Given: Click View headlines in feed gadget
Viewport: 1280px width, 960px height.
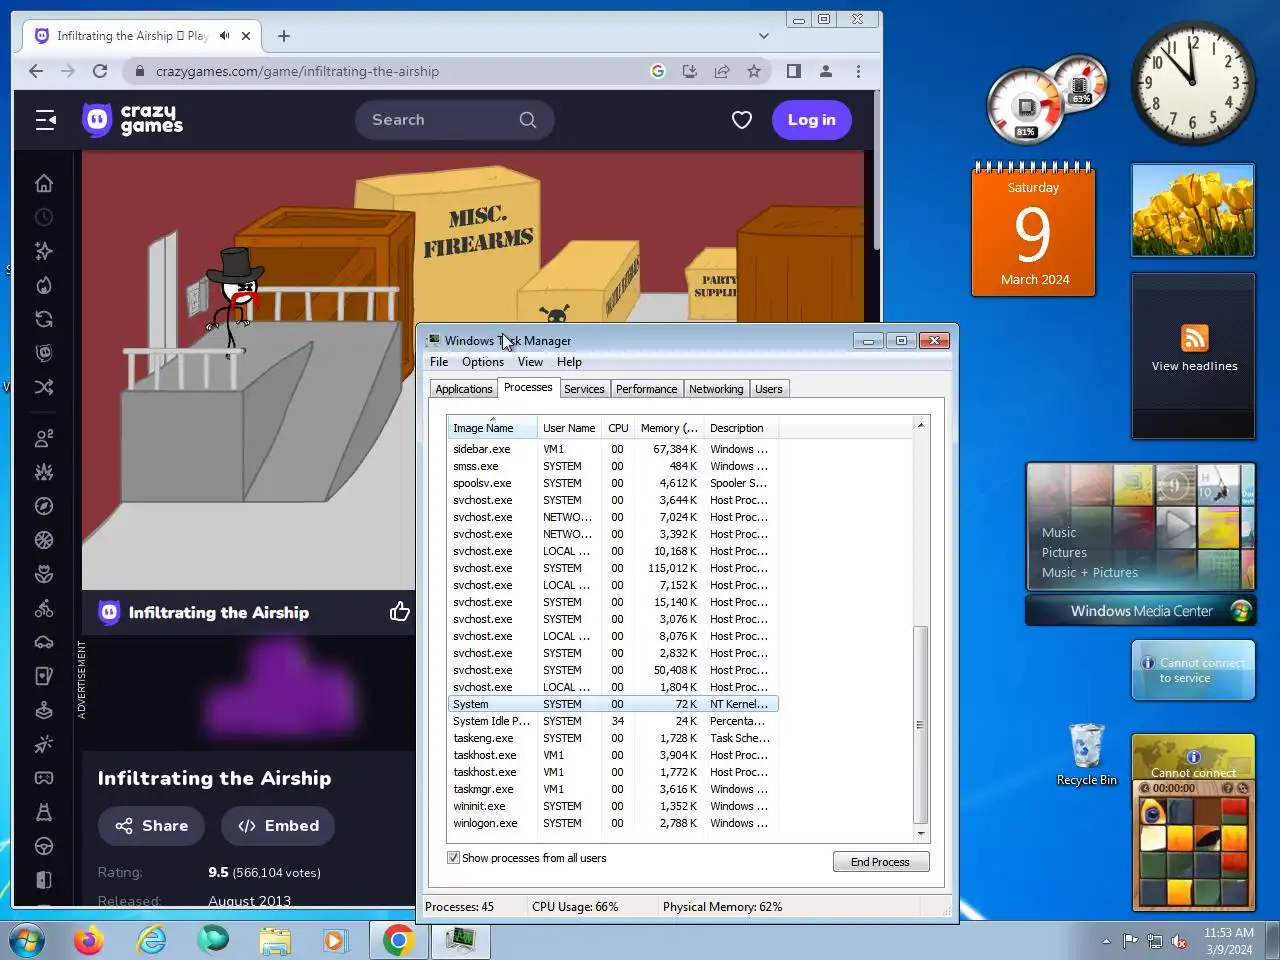Looking at the screenshot, I should point(1194,366).
